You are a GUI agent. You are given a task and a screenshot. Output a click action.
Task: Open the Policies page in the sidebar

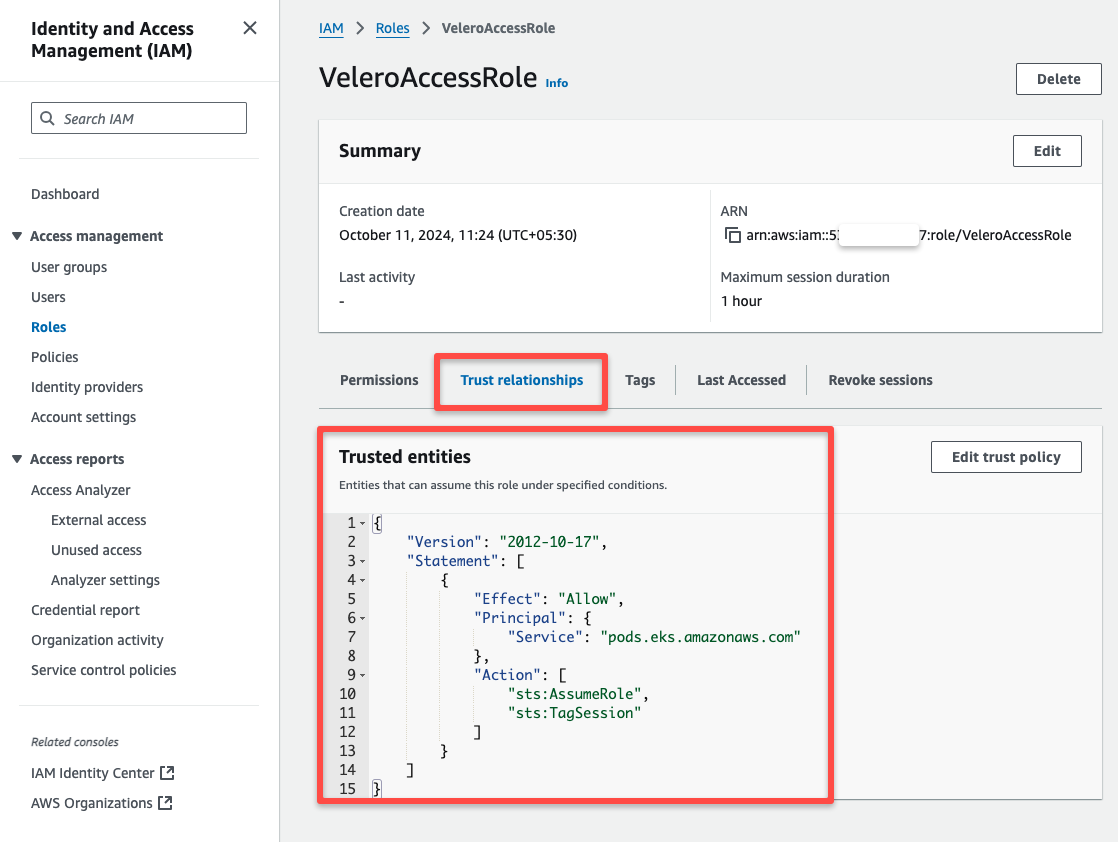(54, 357)
